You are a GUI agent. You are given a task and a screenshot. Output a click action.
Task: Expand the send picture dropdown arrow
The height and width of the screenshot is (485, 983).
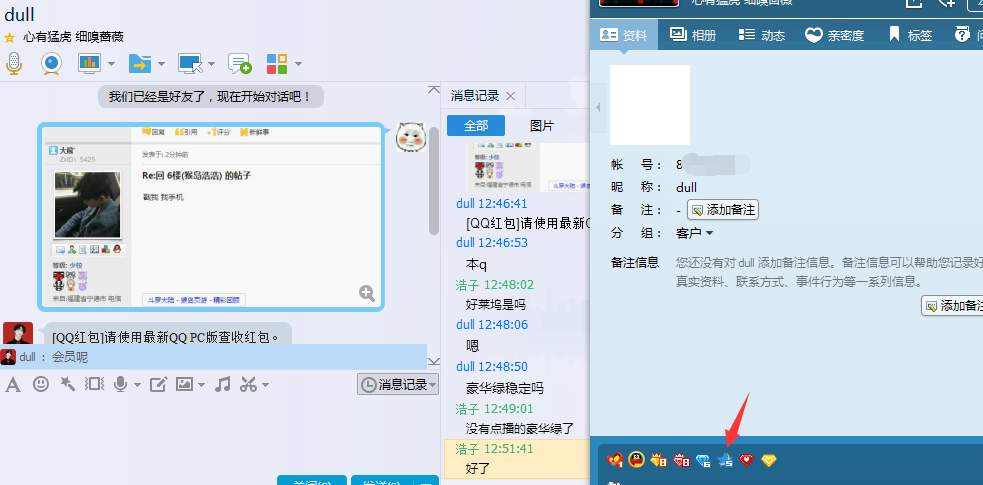click(x=201, y=385)
